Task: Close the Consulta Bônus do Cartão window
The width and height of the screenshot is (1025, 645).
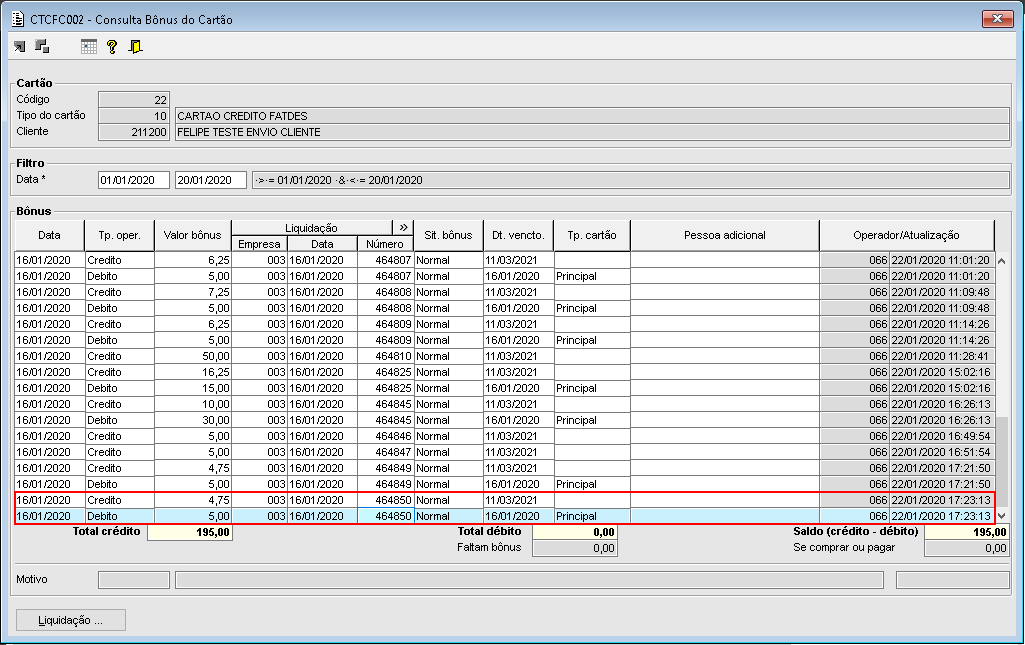Action: [998, 18]
